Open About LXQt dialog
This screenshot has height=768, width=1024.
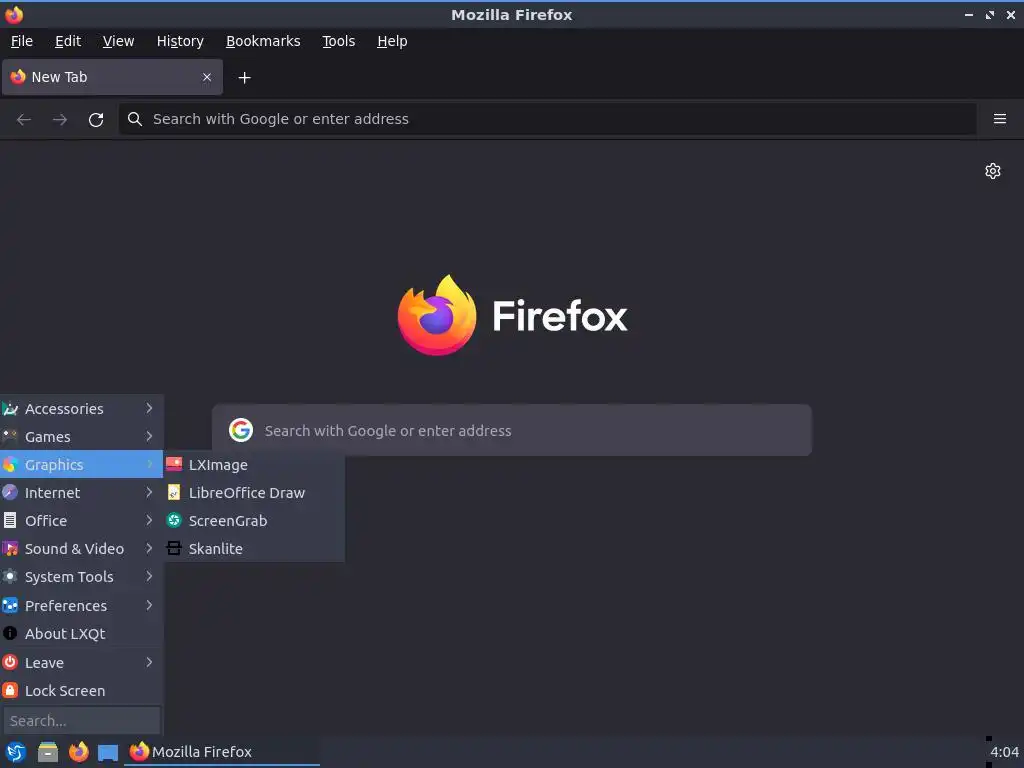click(81, 633)
